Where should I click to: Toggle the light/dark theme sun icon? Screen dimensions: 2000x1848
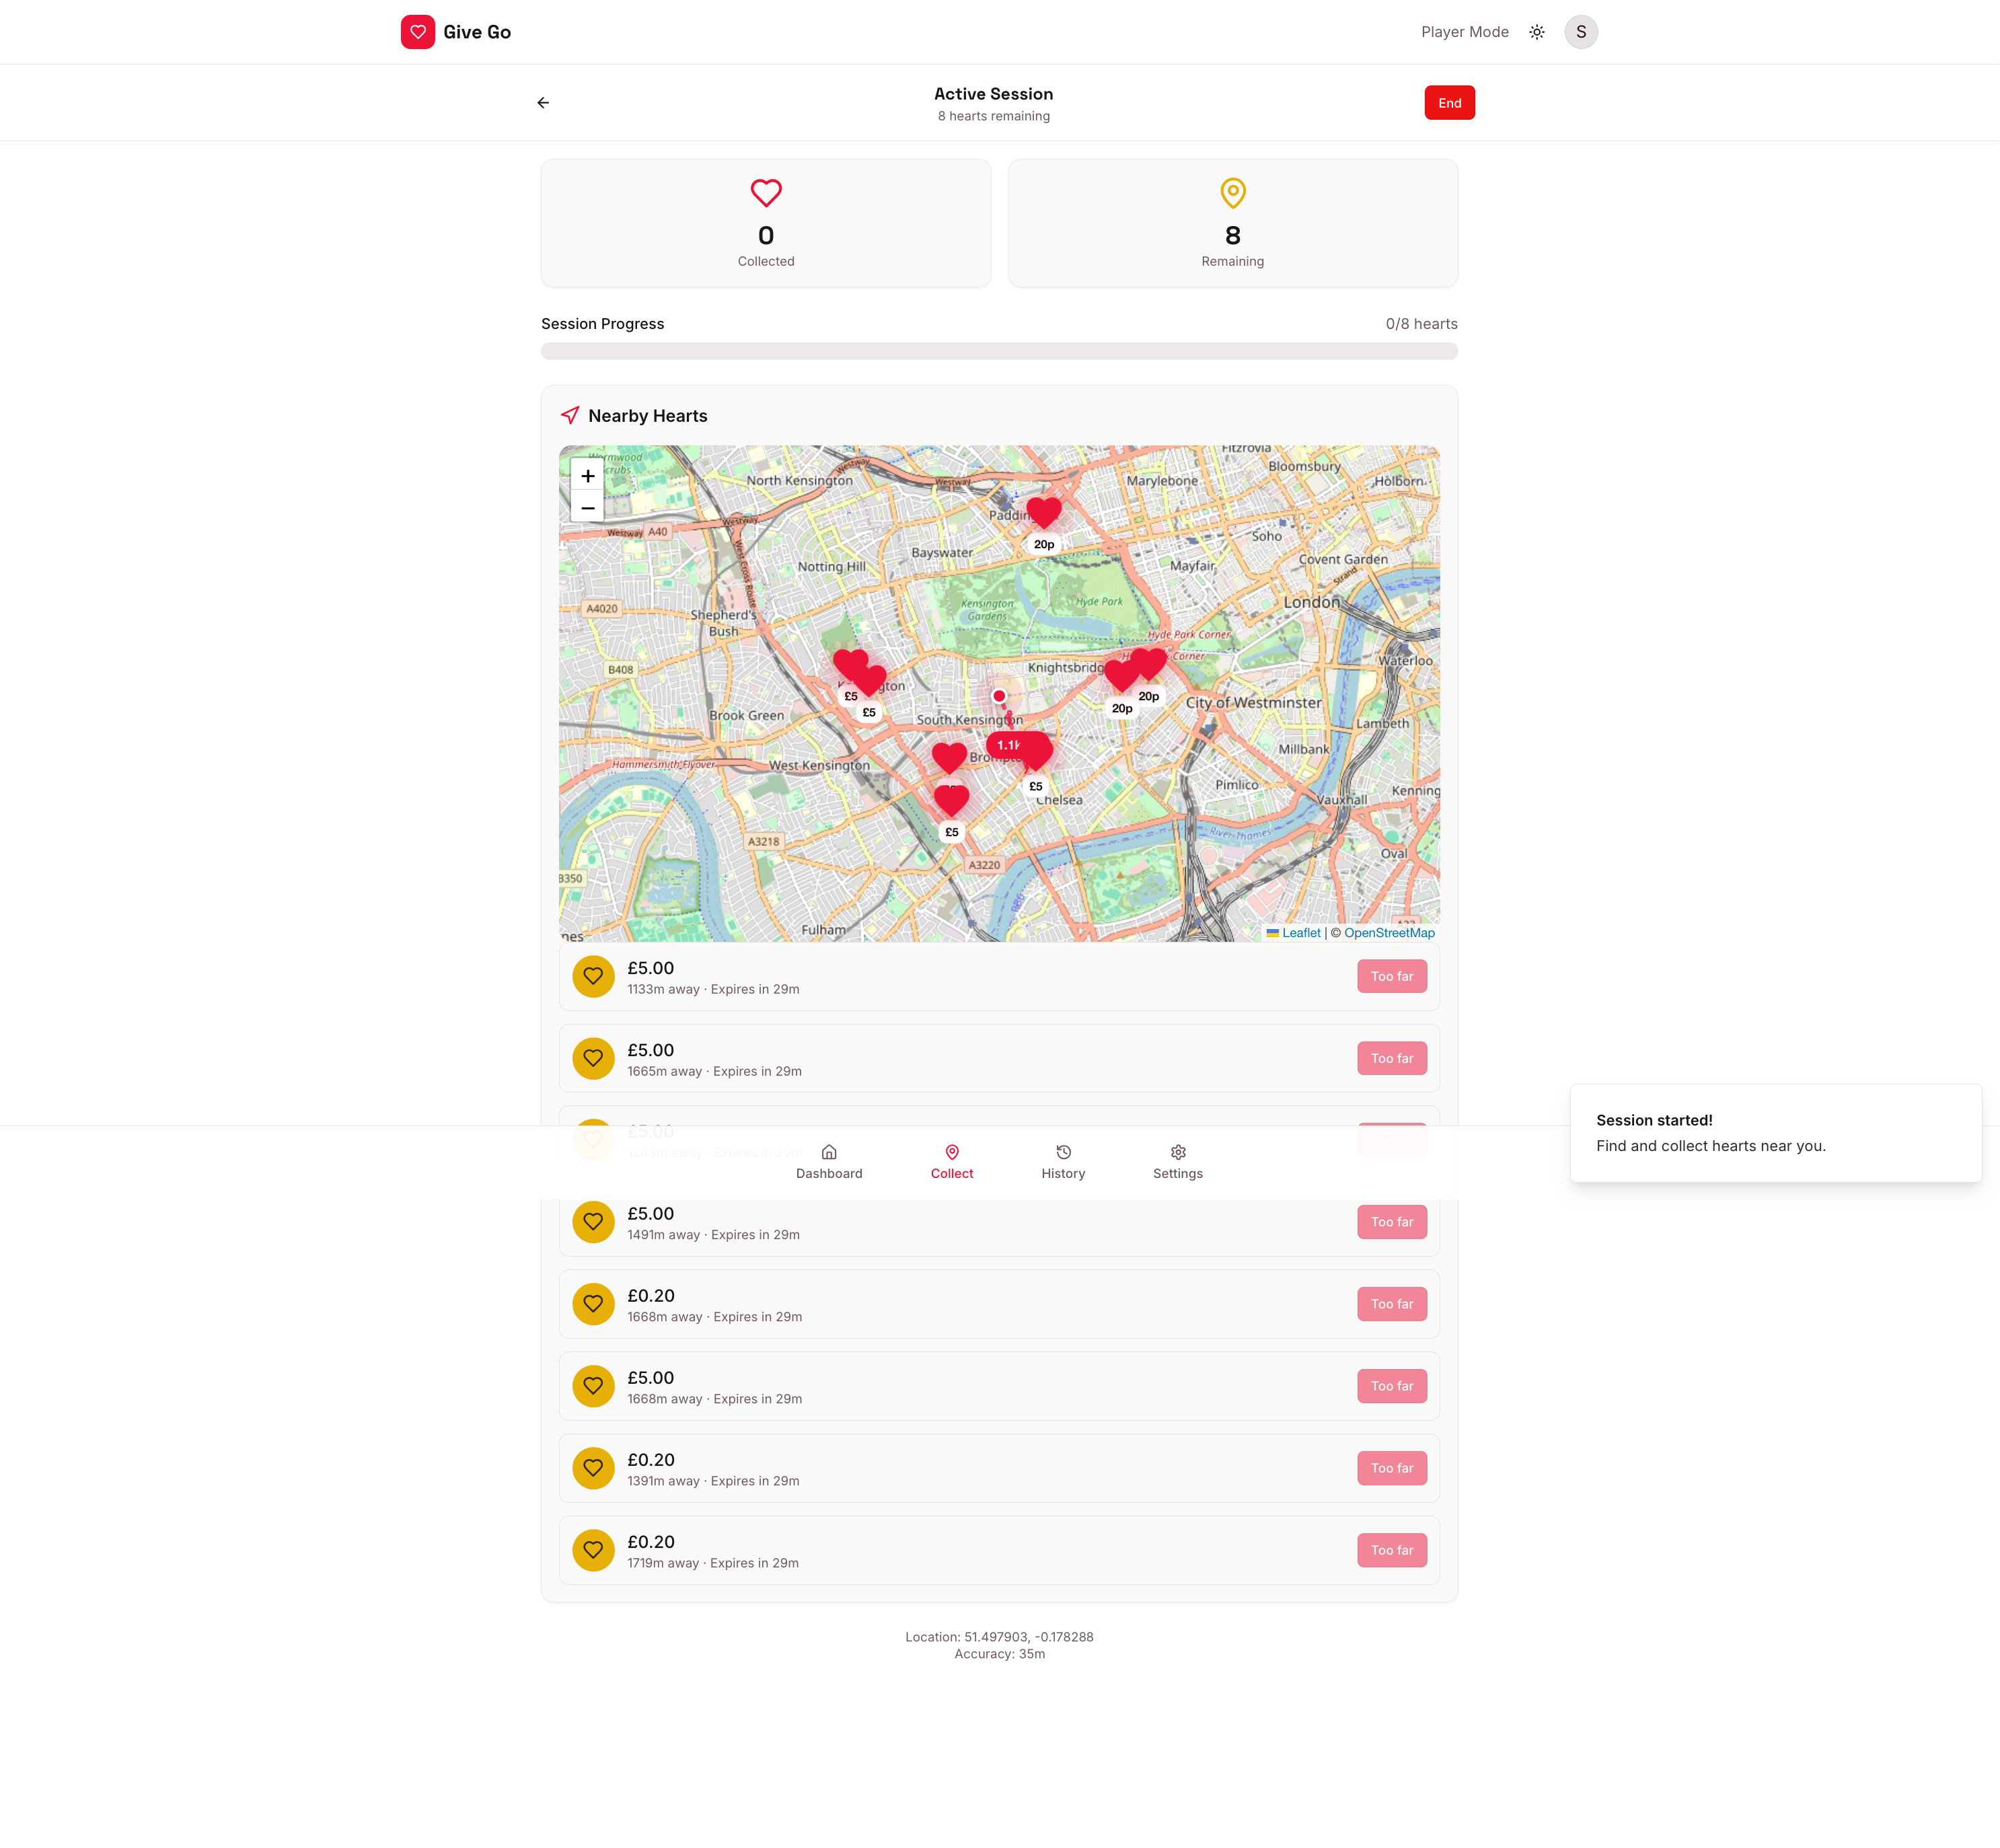click(1537, 32)
